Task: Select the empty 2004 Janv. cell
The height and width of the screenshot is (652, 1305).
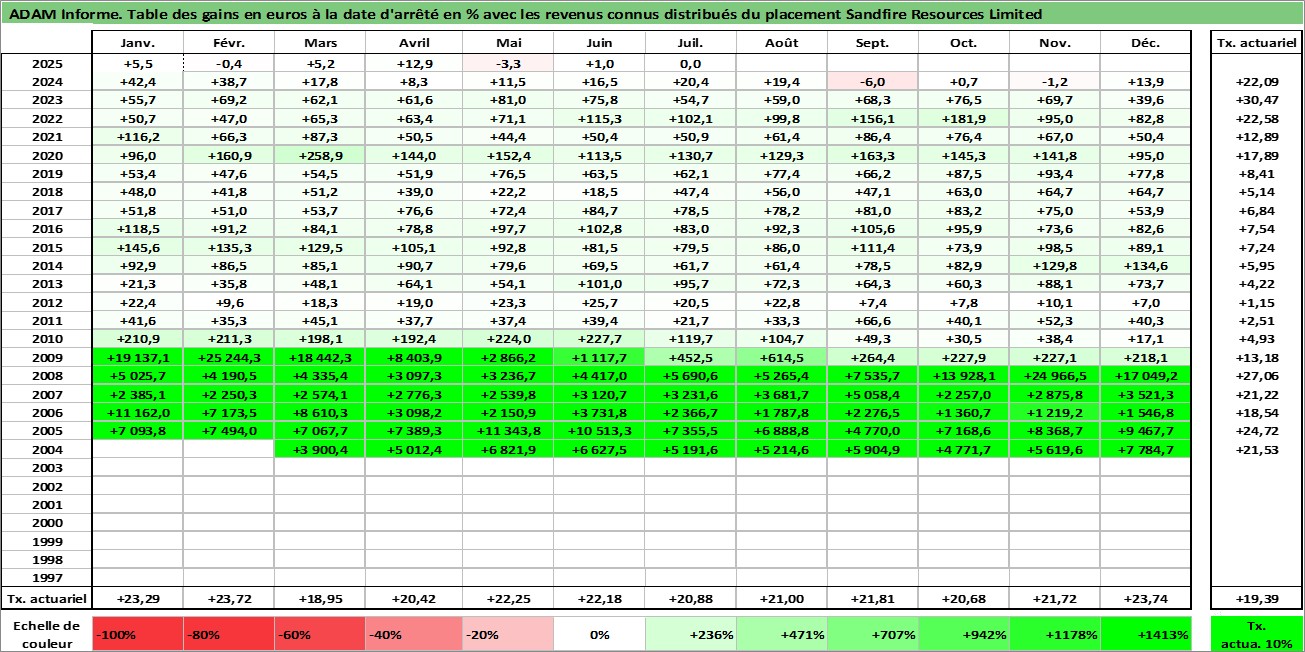Action: [137, 450]
